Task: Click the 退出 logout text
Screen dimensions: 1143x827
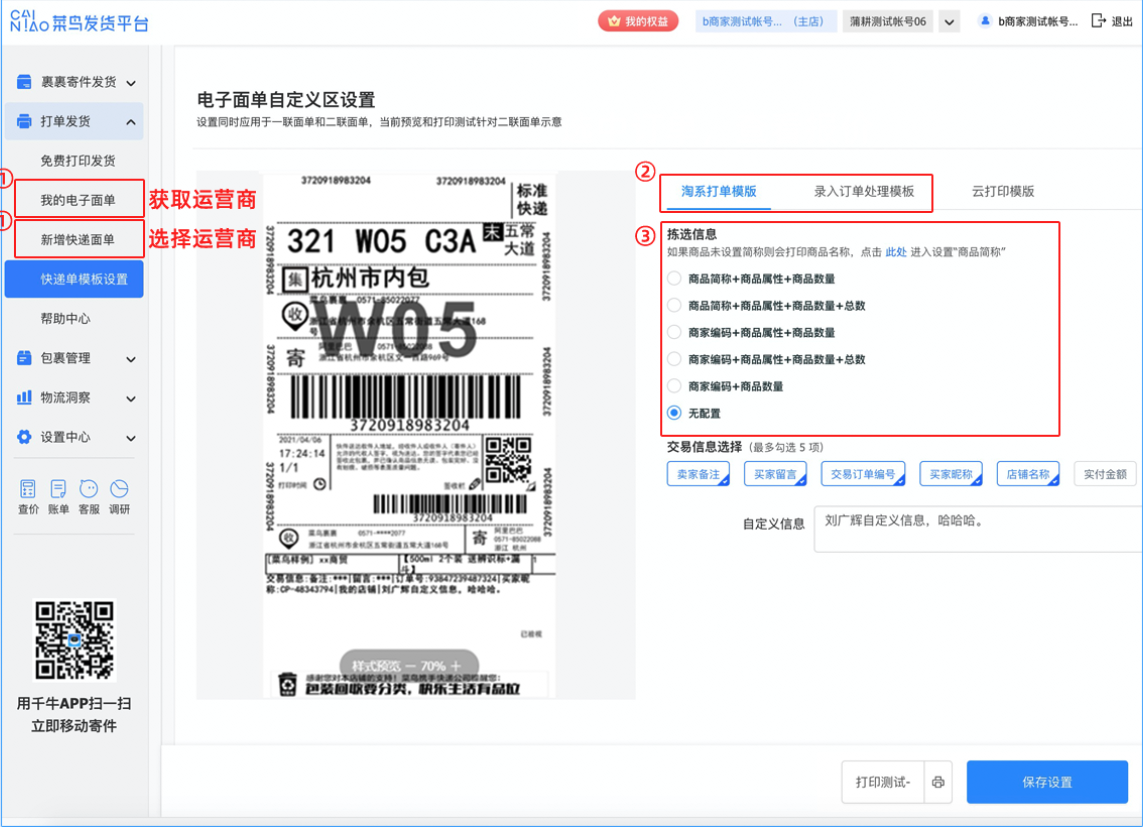Action: pos(1122,22)
